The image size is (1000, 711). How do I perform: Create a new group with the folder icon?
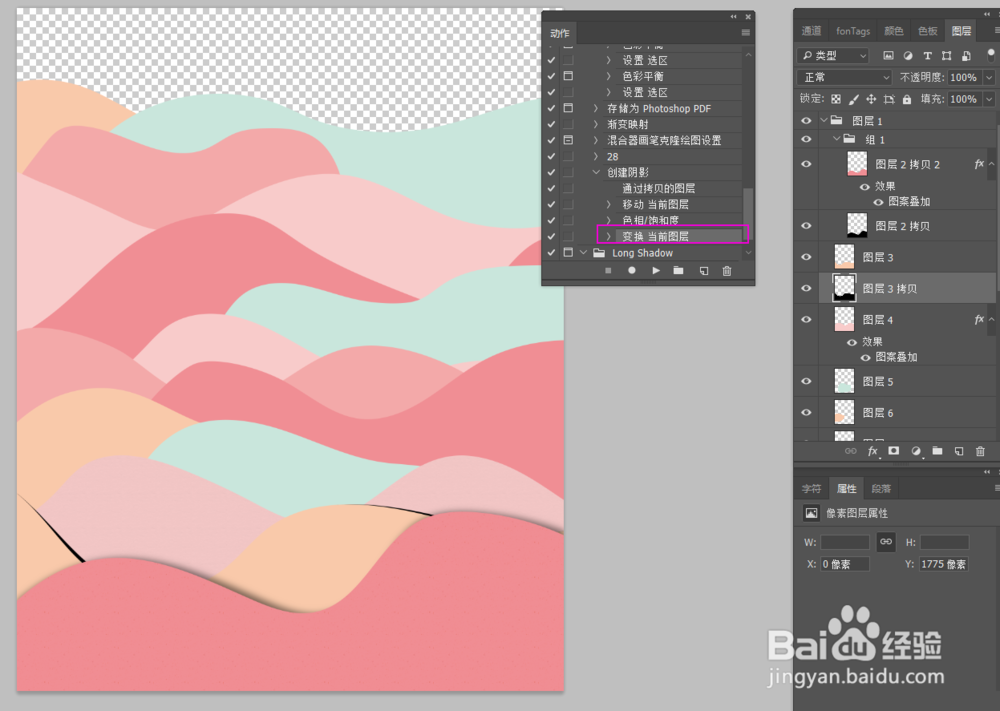[x=936, y=451]
